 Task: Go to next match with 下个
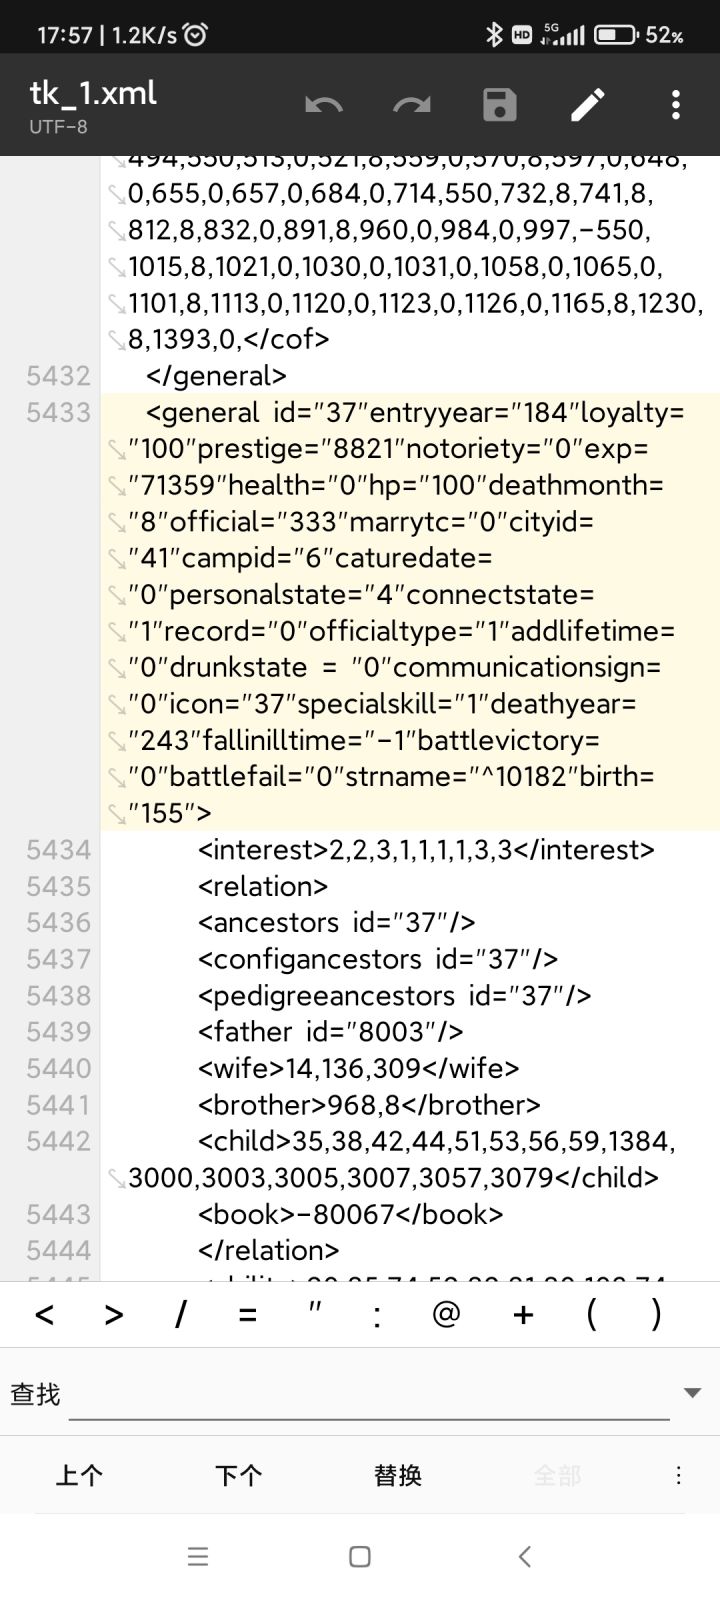coord(239,1475)
